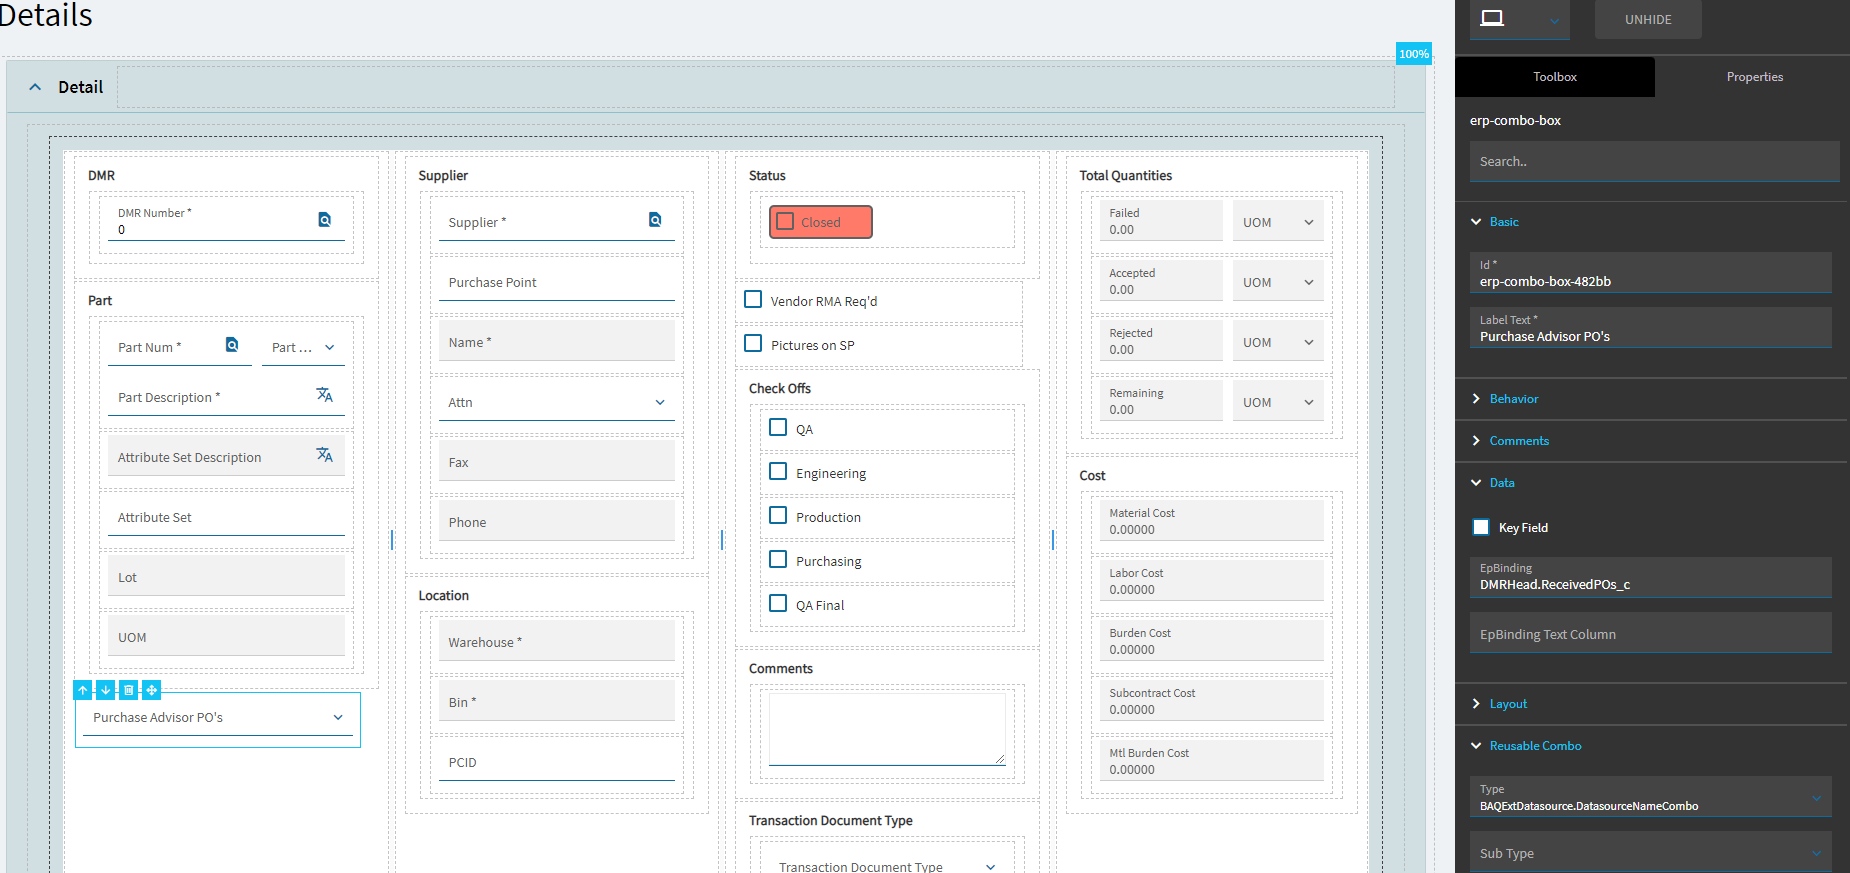Expand the Comments properties section
Viewport: 1850px width, 873px height.
pyautogui.click(x=1476, y=441)
